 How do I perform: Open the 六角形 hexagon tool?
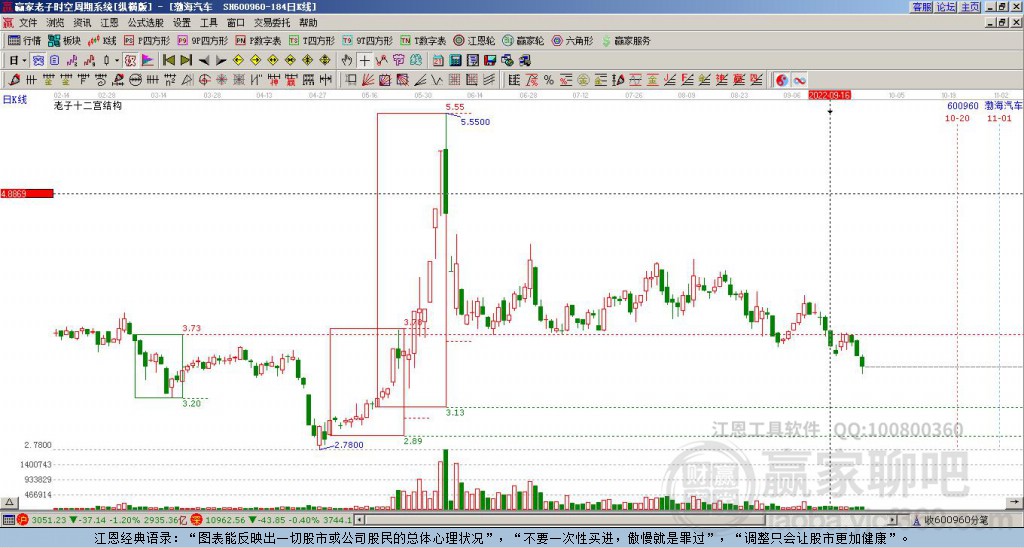click(x=573, y=40)
